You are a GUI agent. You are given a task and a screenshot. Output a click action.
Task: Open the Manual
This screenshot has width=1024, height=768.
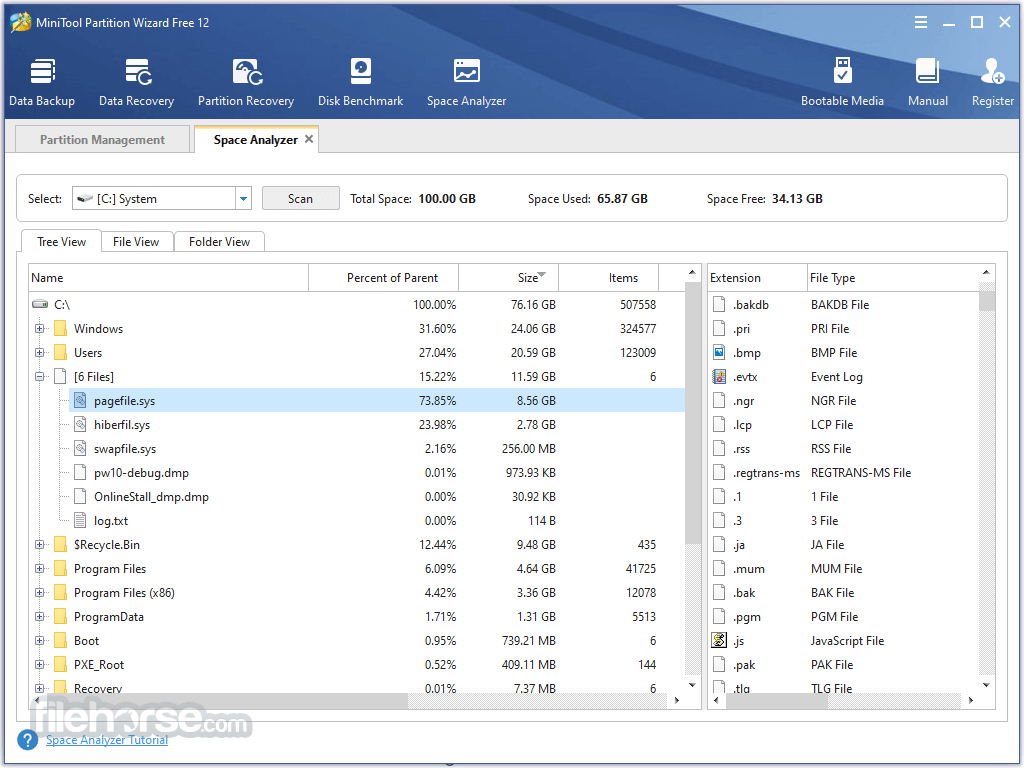pyautogui.click(x=927, y=83)
